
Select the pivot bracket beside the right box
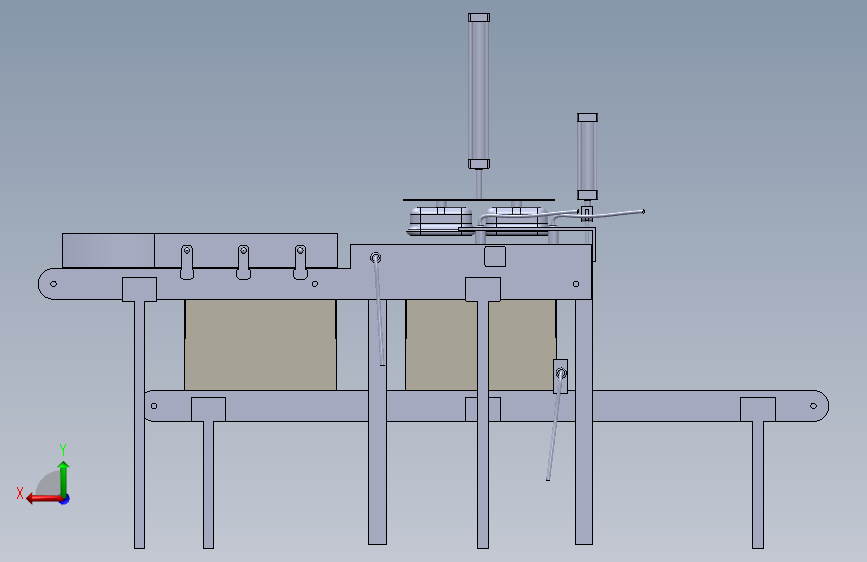pyautogui.click(x=561, y=377)
